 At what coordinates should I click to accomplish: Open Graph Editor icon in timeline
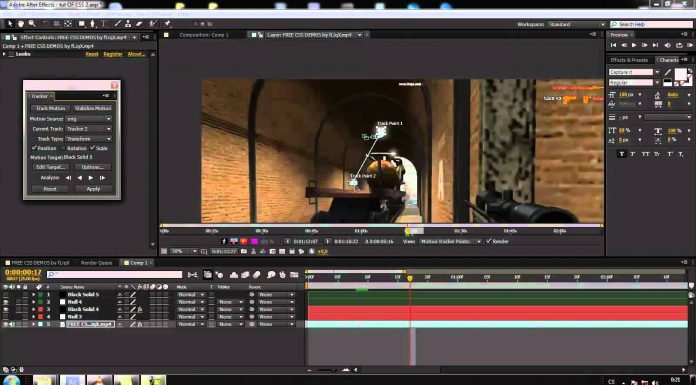(x=294, y=275)
